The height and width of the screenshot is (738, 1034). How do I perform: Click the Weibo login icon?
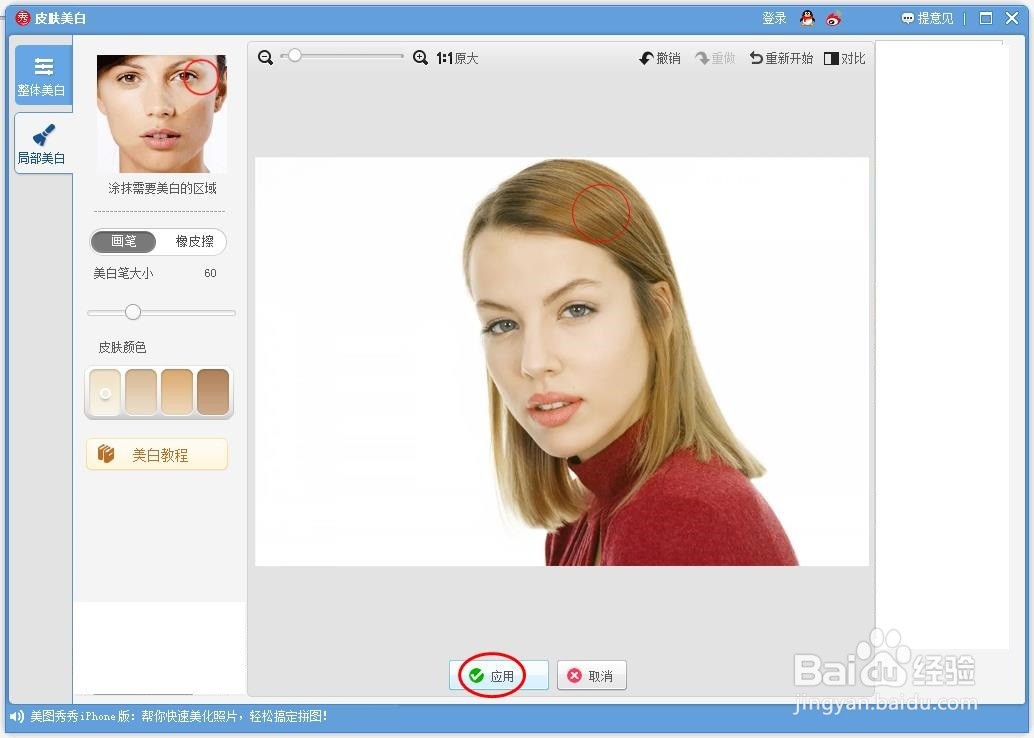coord(834,18)
